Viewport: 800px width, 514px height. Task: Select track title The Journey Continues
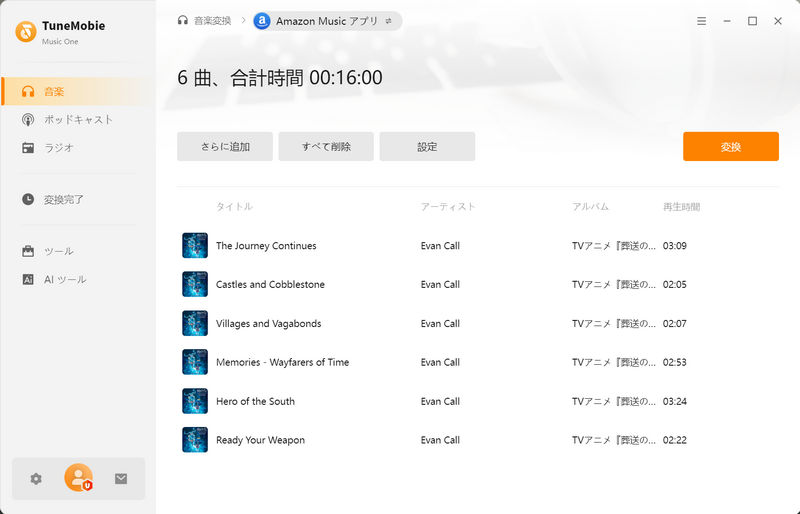pos(266,246)
